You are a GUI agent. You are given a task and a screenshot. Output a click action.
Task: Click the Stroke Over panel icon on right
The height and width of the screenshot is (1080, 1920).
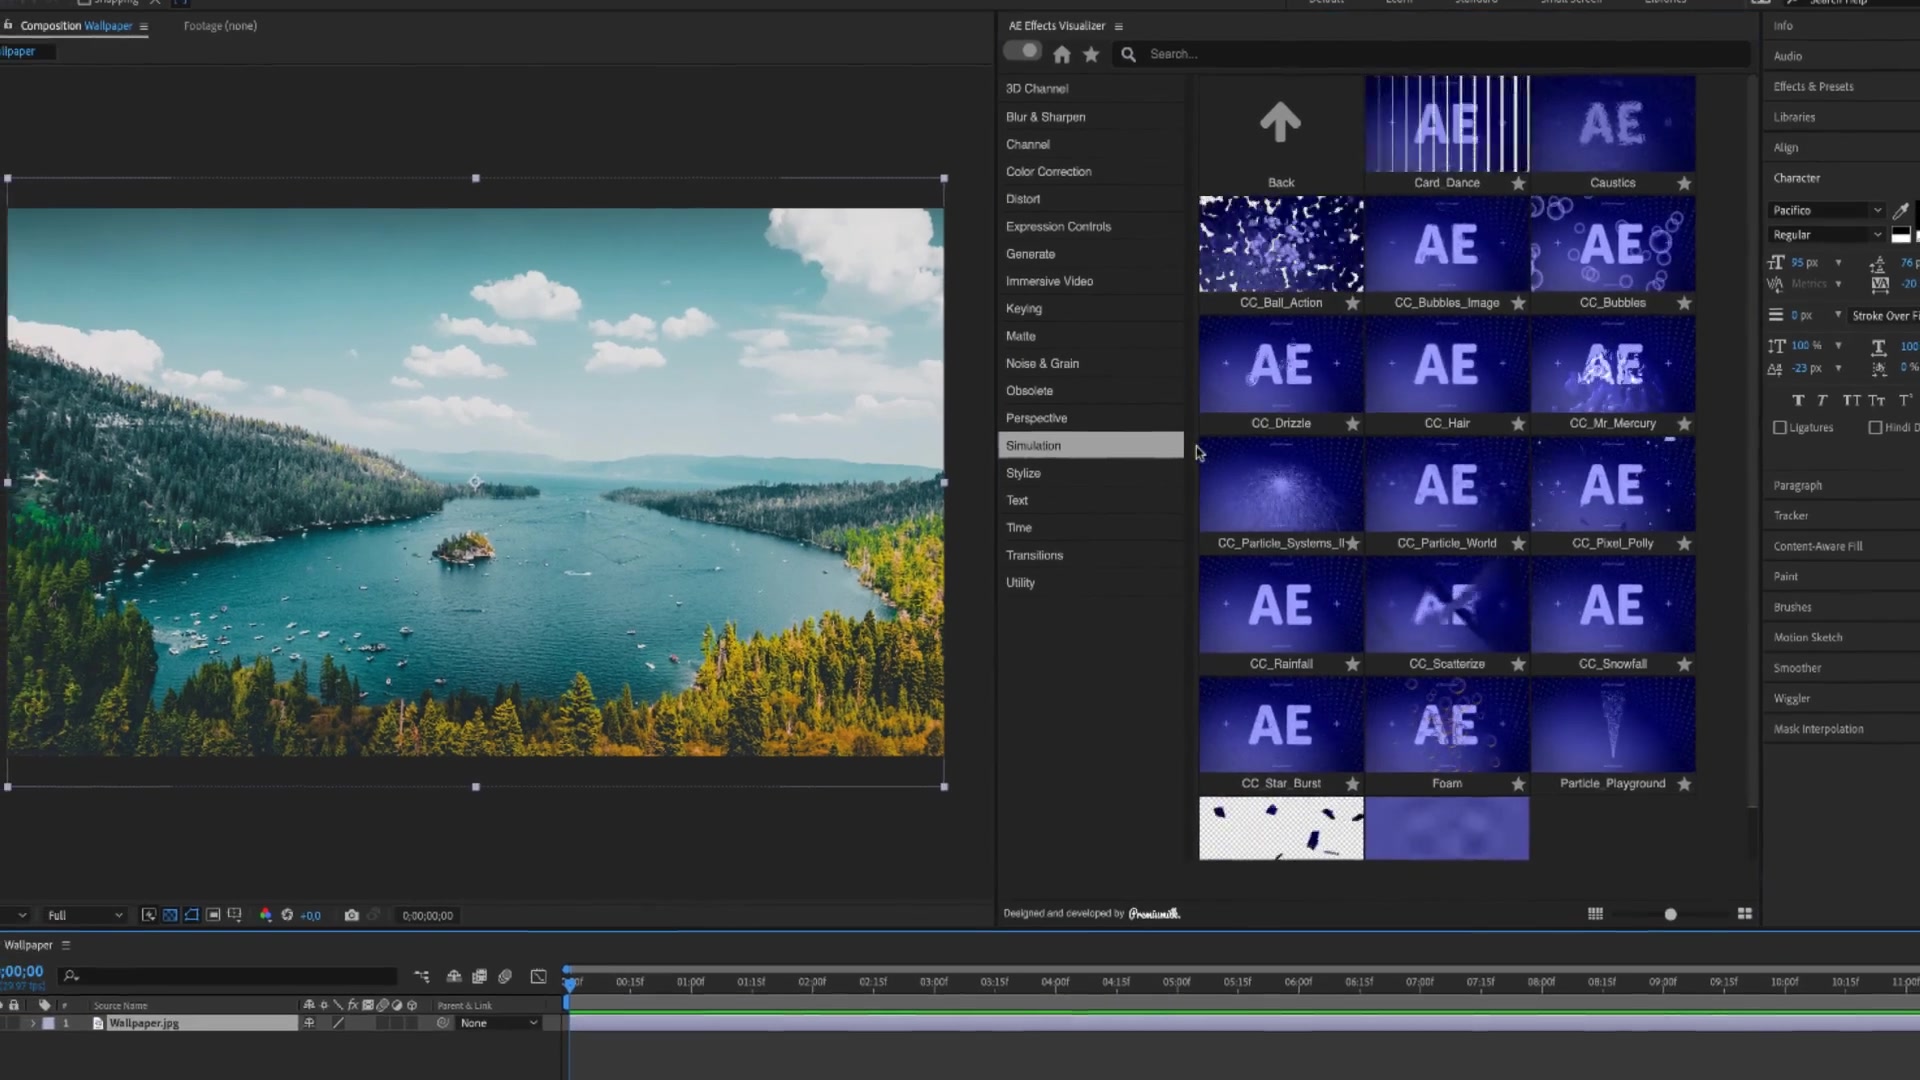[x=1888, y=314]
